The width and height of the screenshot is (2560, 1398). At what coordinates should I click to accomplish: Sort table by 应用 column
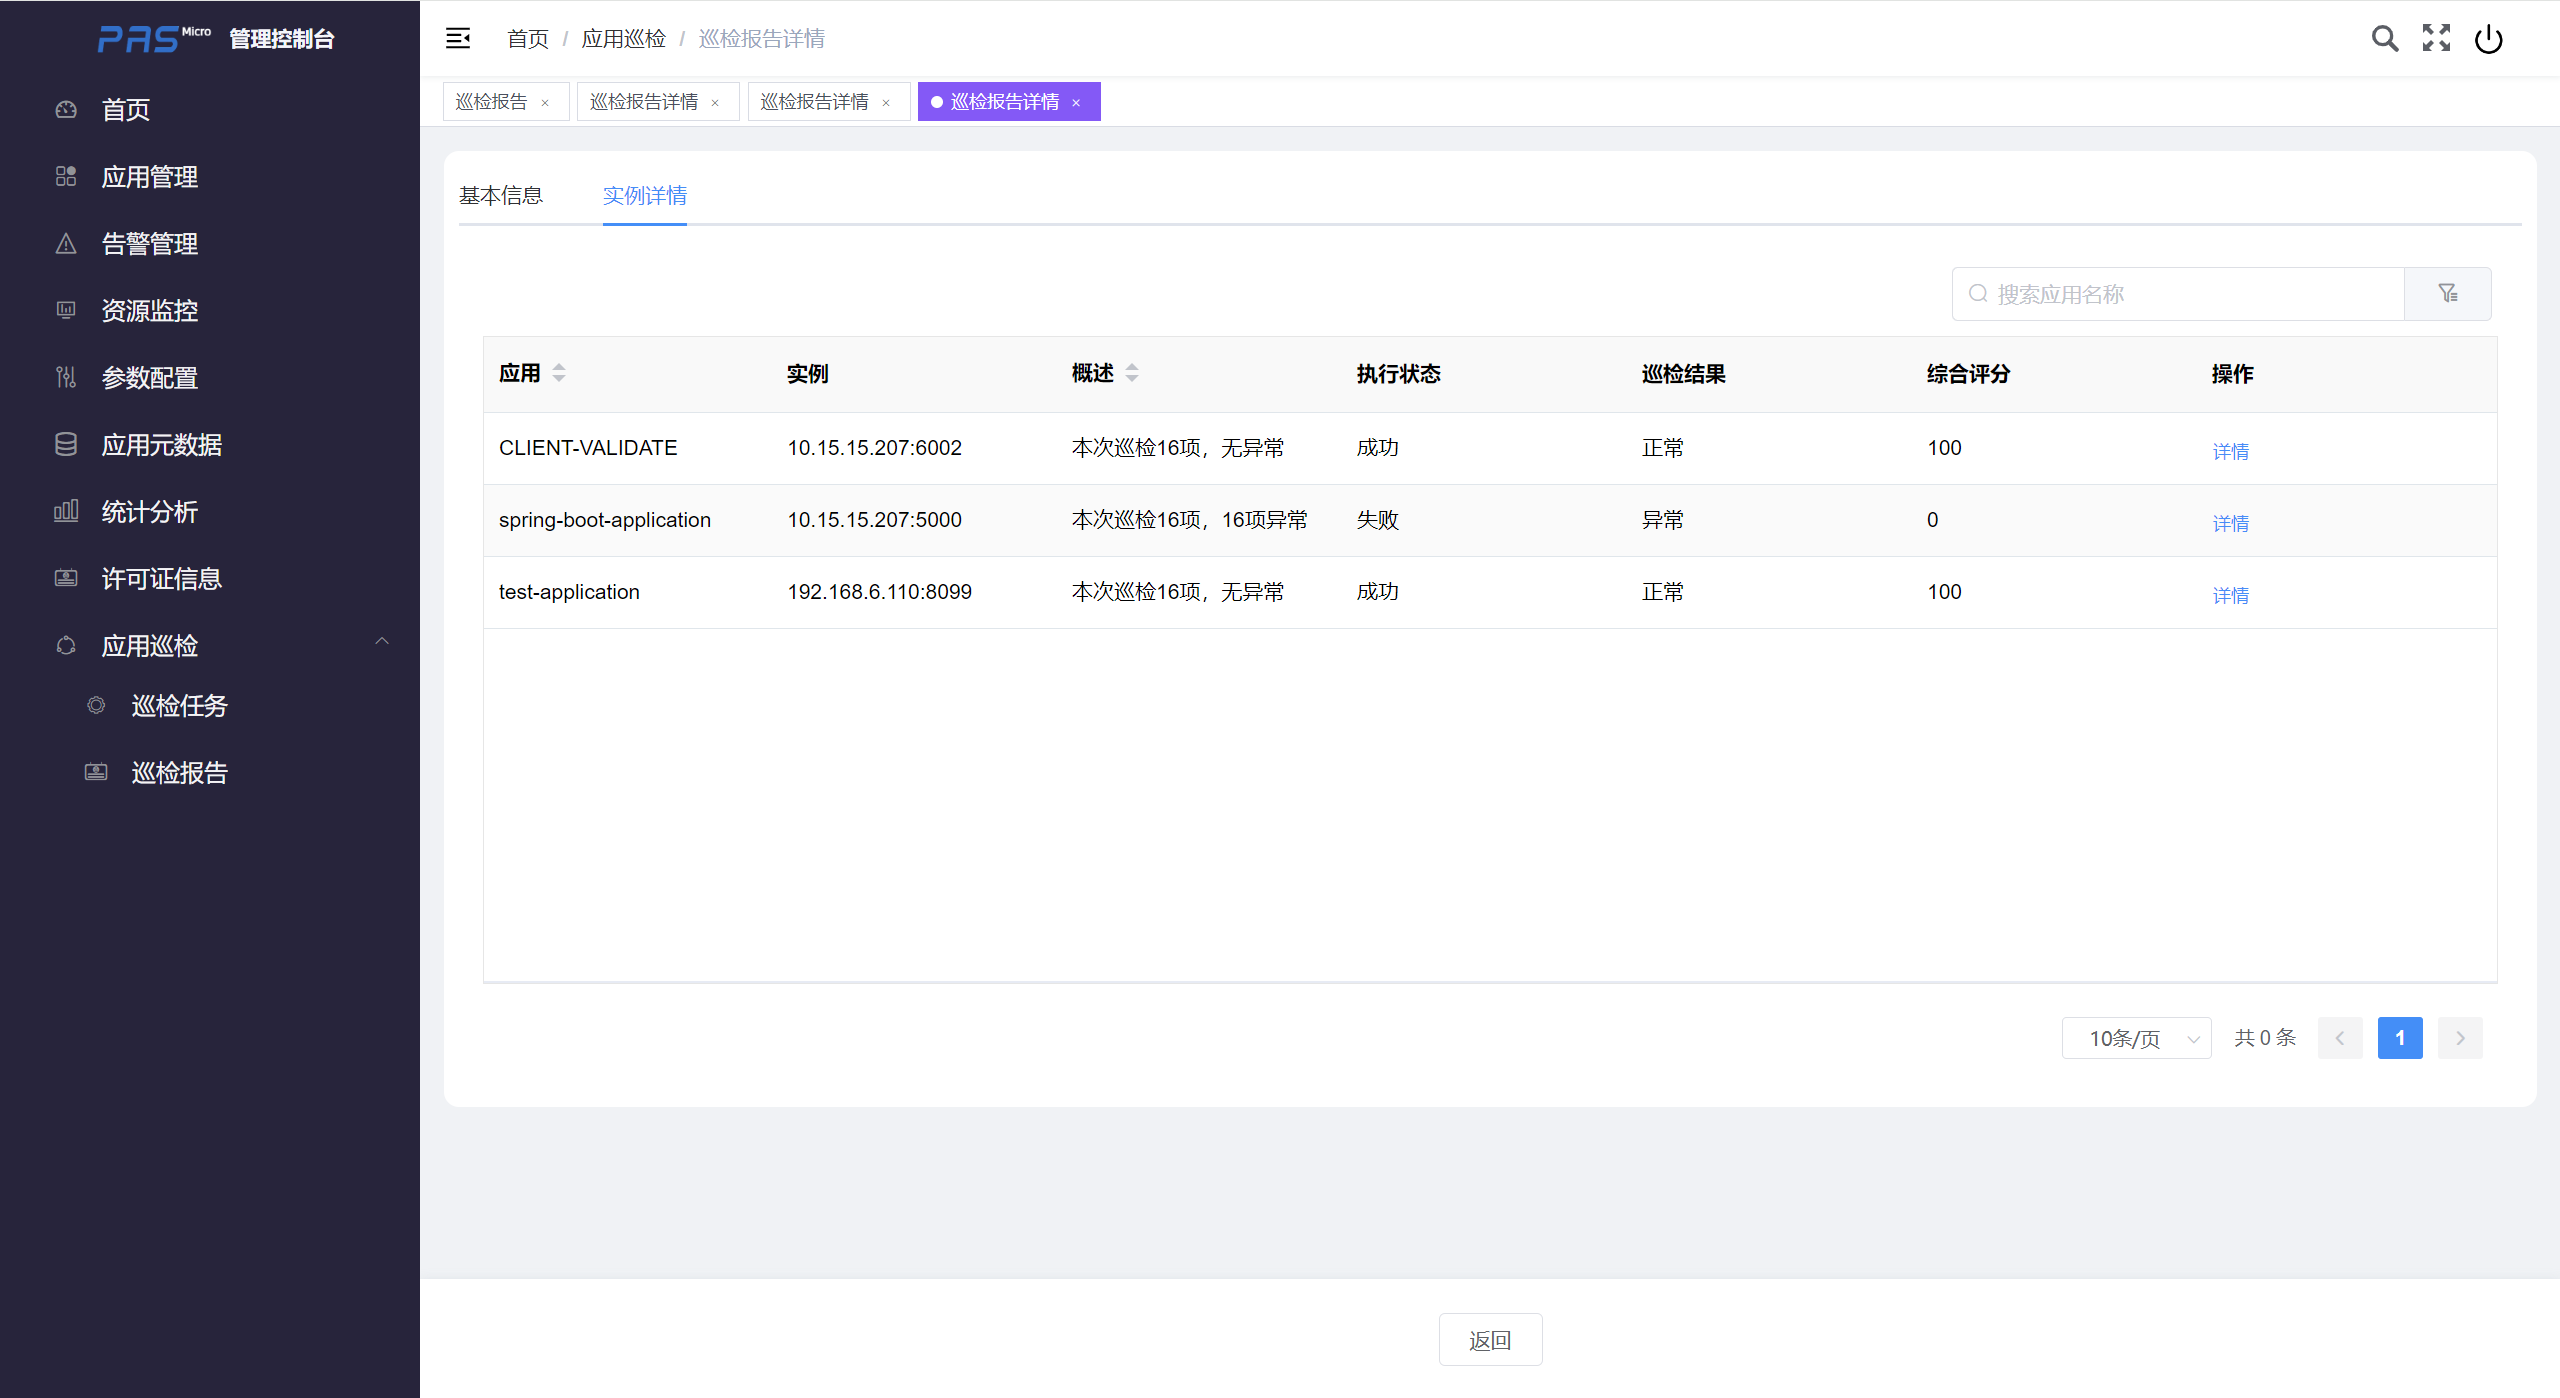click(x=559, y=373)
